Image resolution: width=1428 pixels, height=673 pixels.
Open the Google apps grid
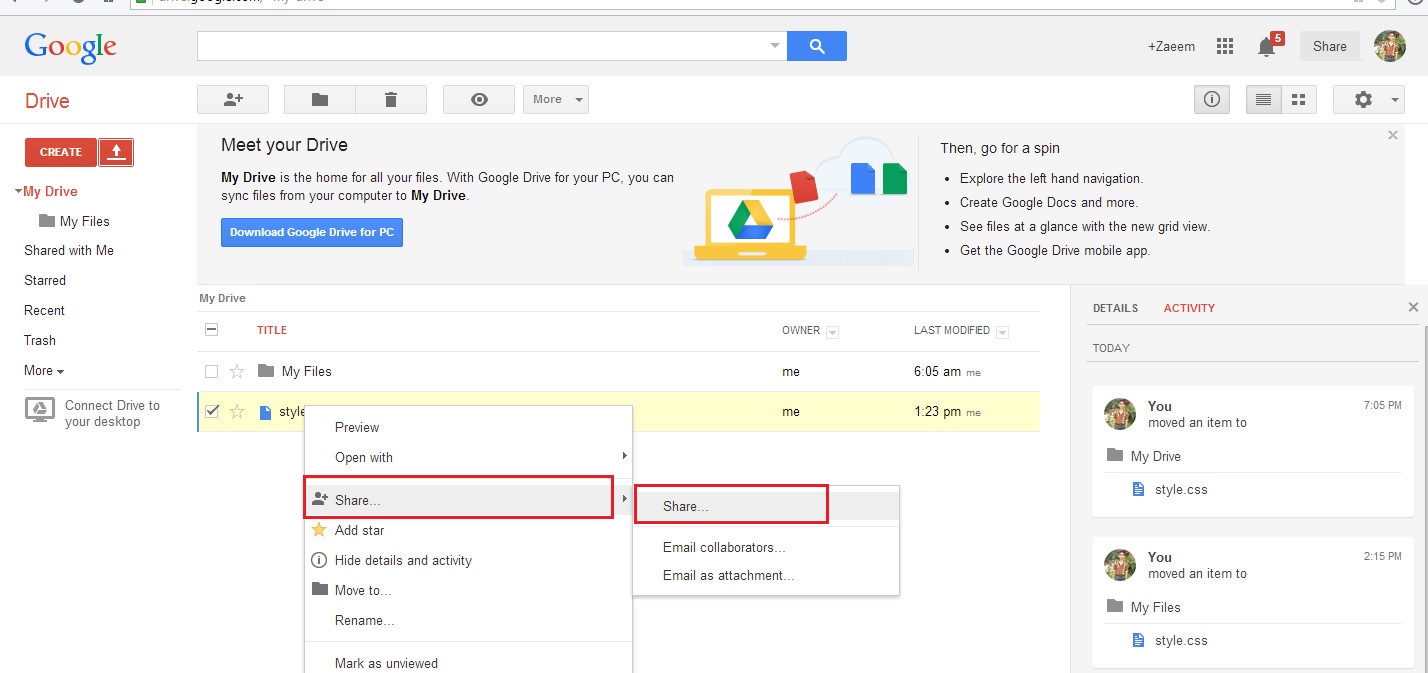tap(1224, 46)
